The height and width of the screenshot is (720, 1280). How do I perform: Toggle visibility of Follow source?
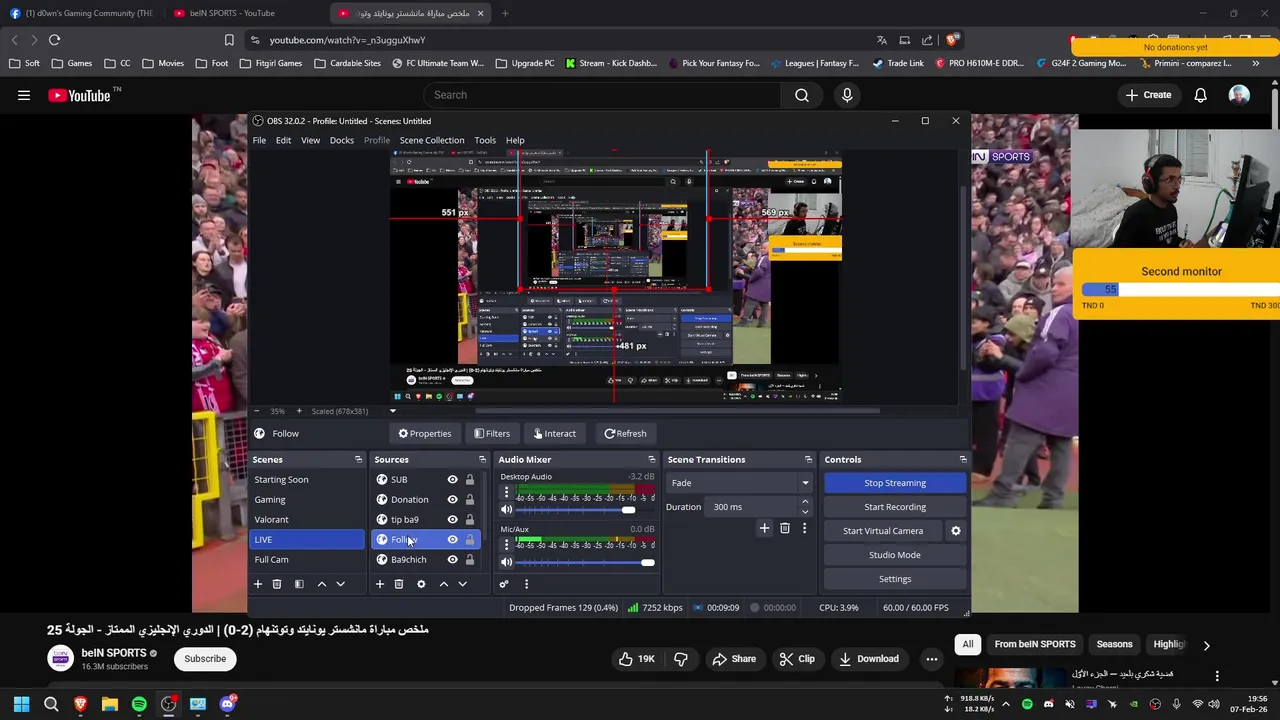coord(452,540)
